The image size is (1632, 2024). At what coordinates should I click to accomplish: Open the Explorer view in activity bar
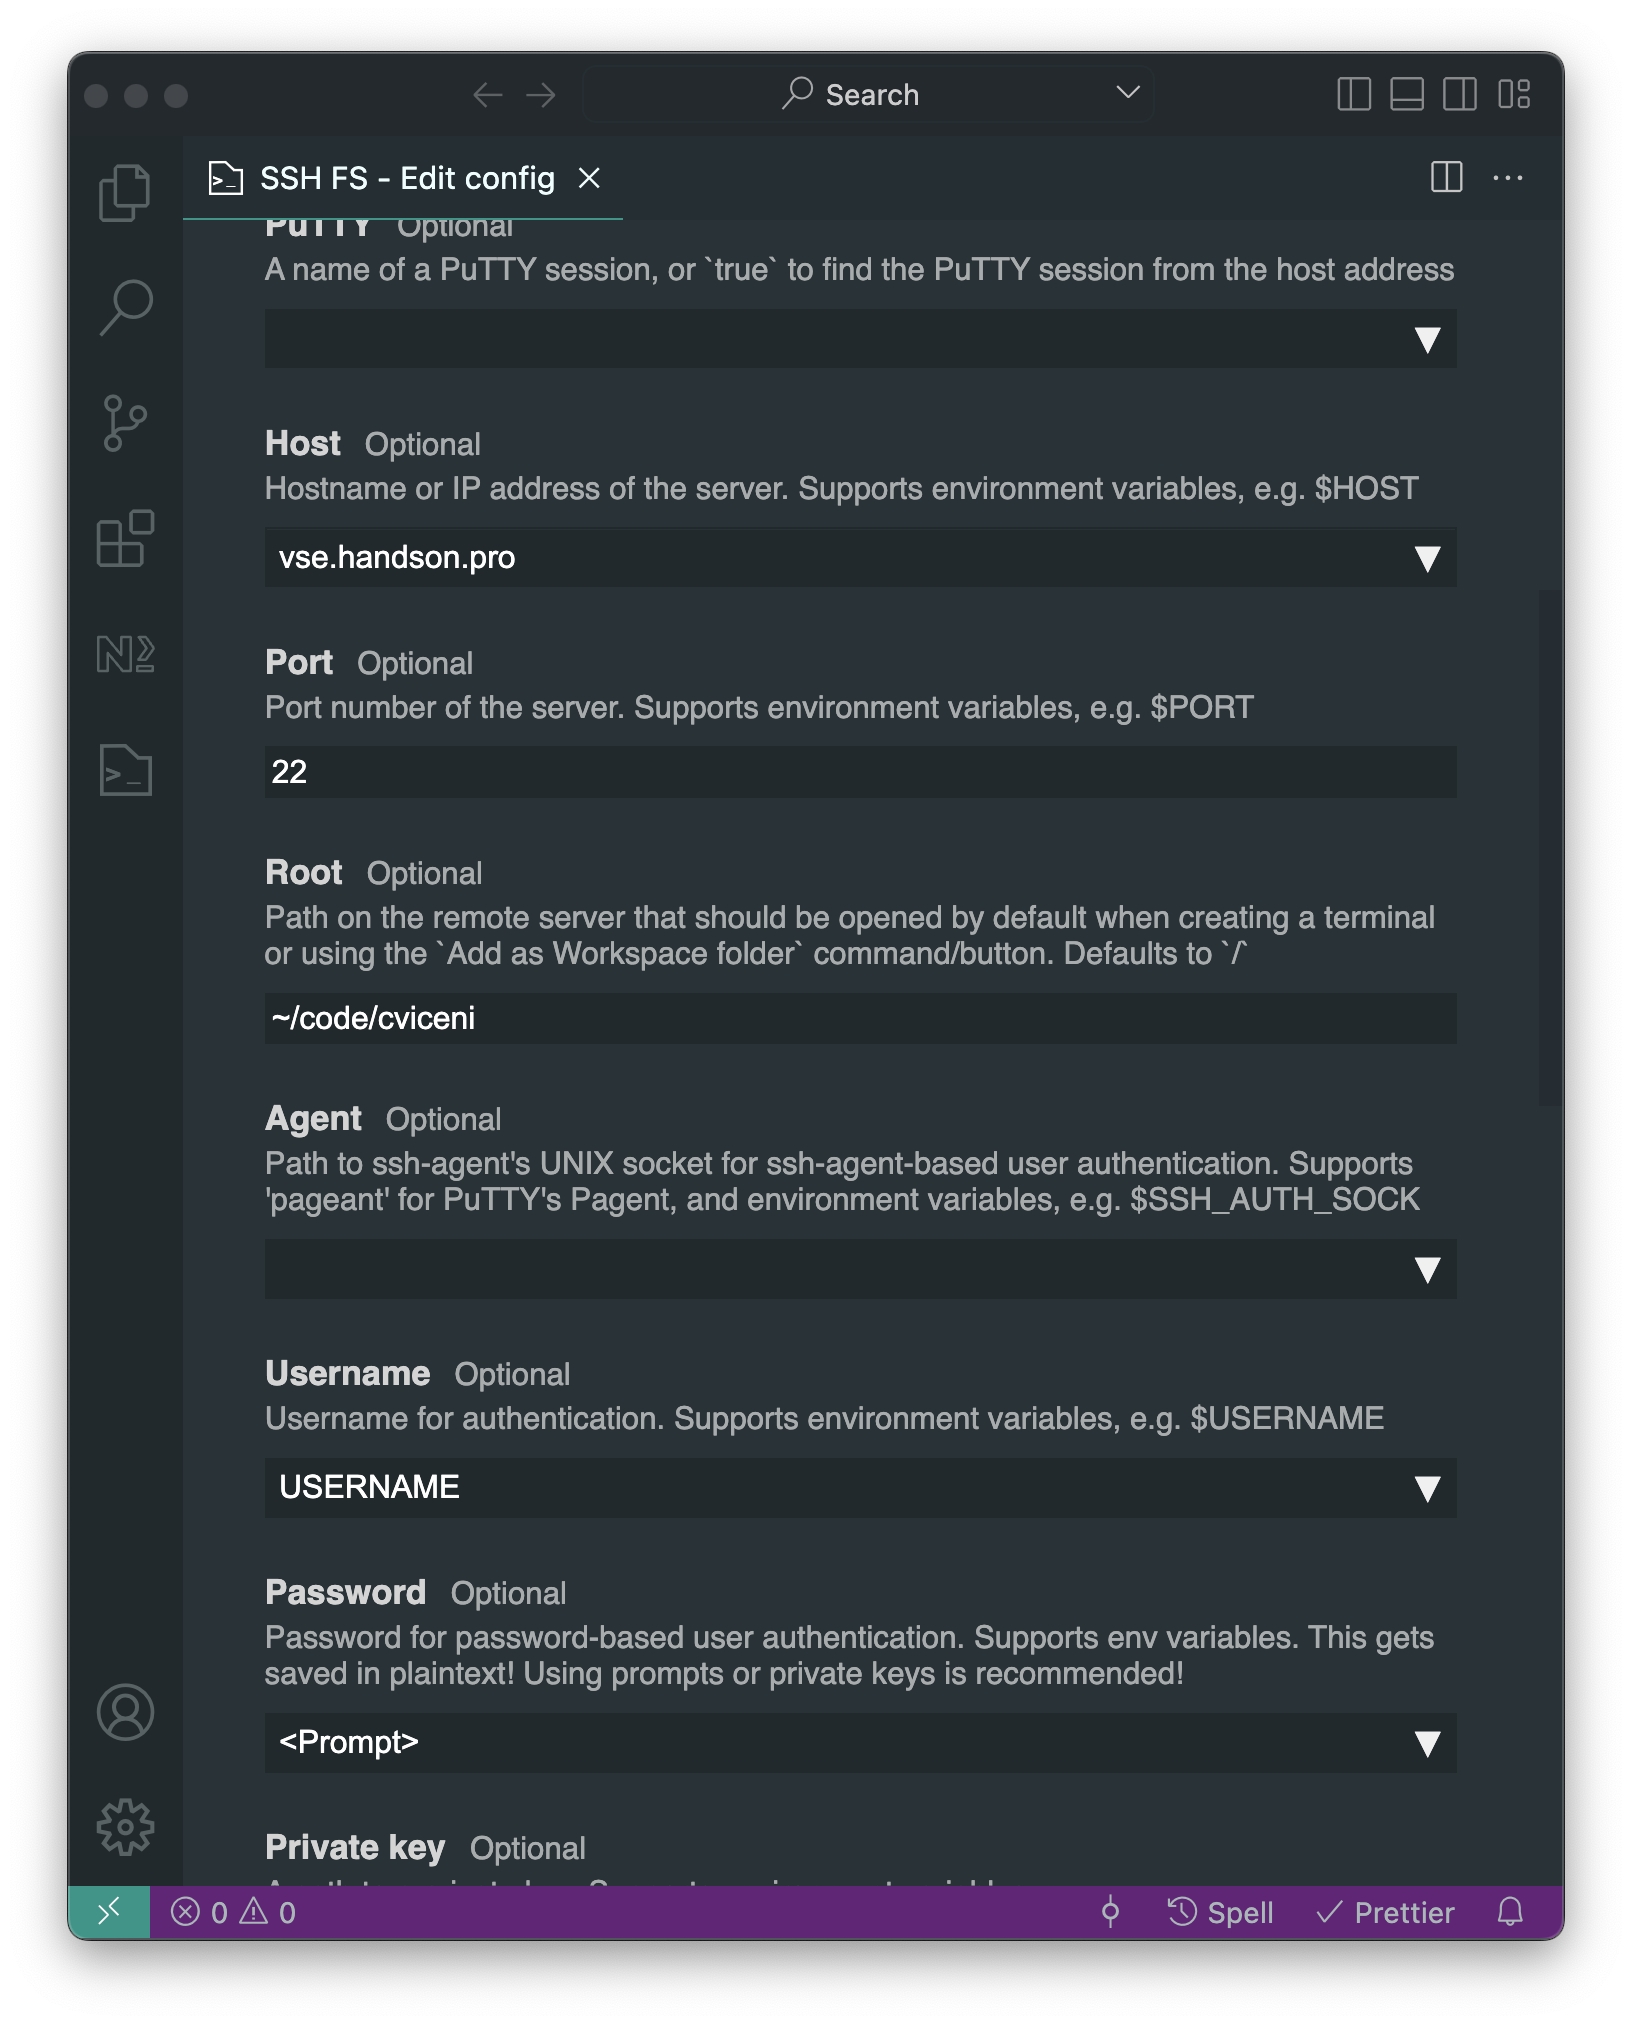click(125, 192)
